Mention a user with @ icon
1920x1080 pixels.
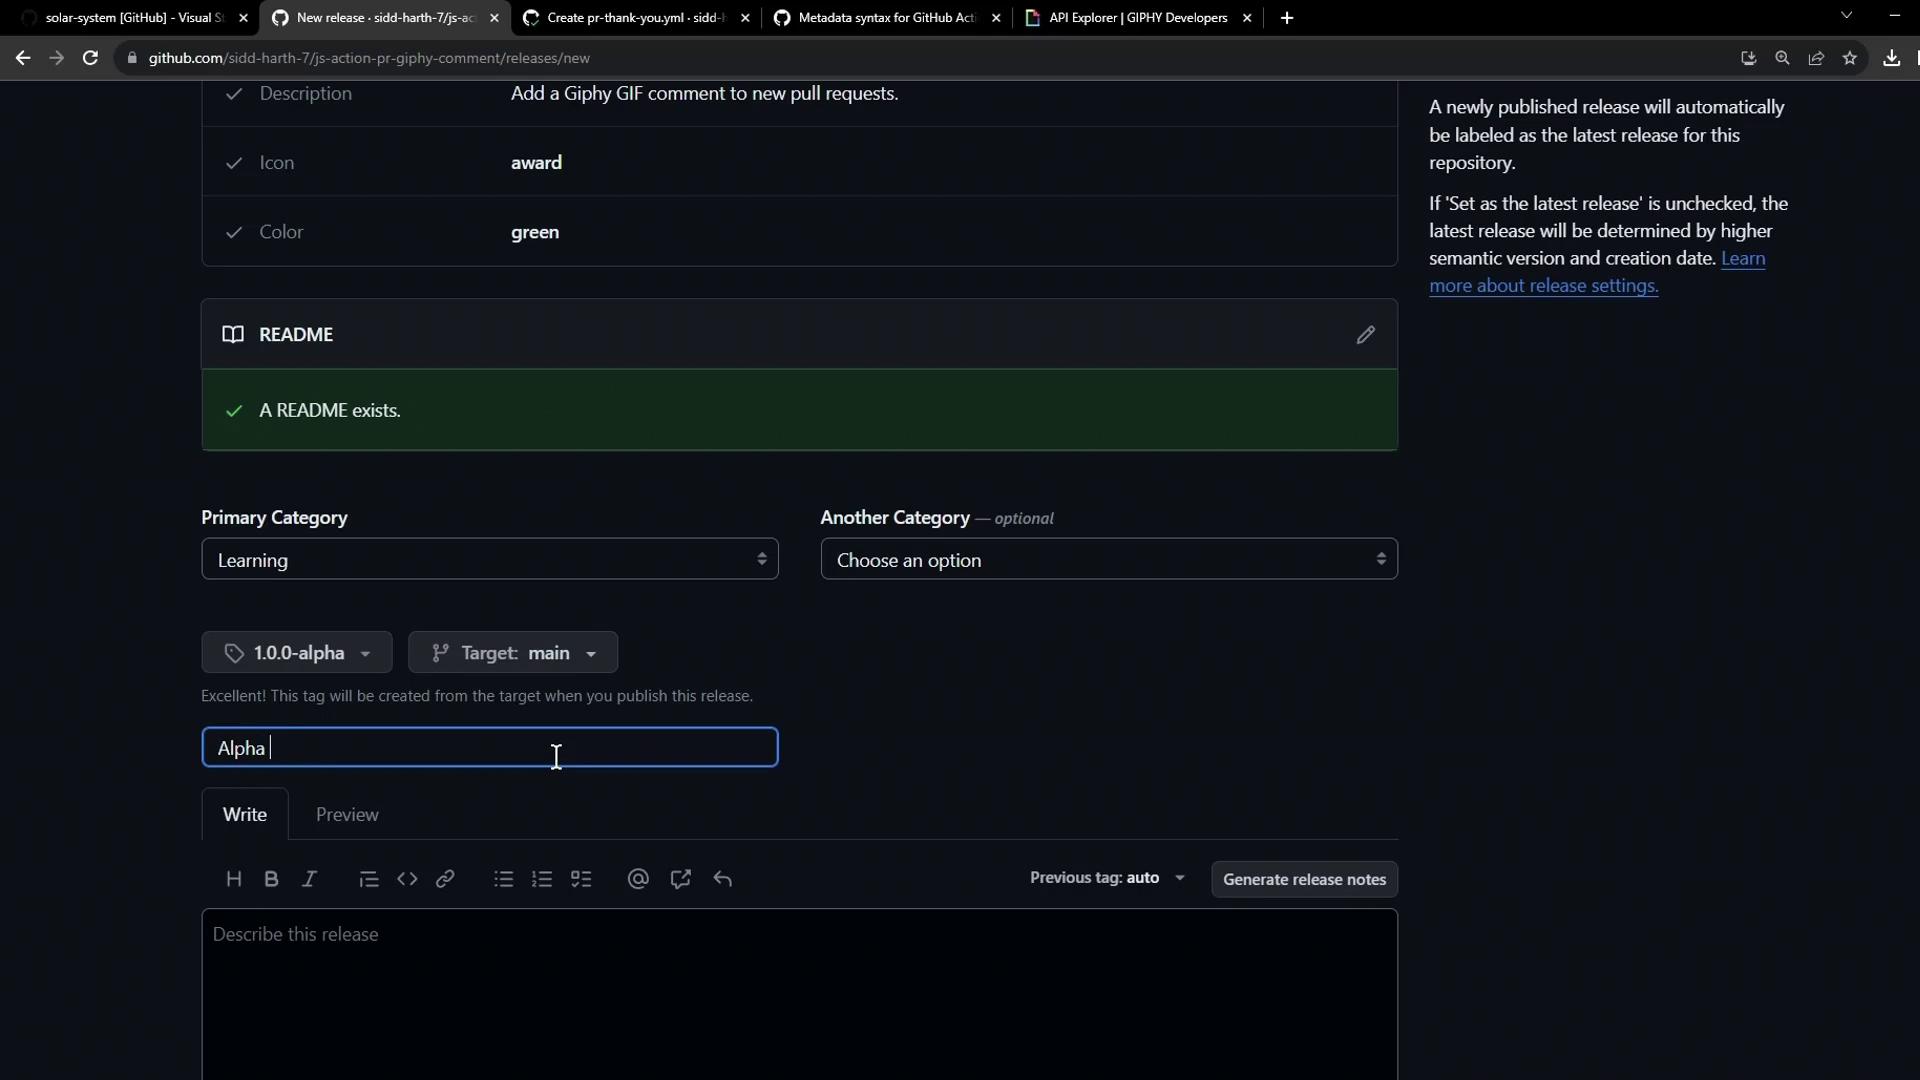638,879
